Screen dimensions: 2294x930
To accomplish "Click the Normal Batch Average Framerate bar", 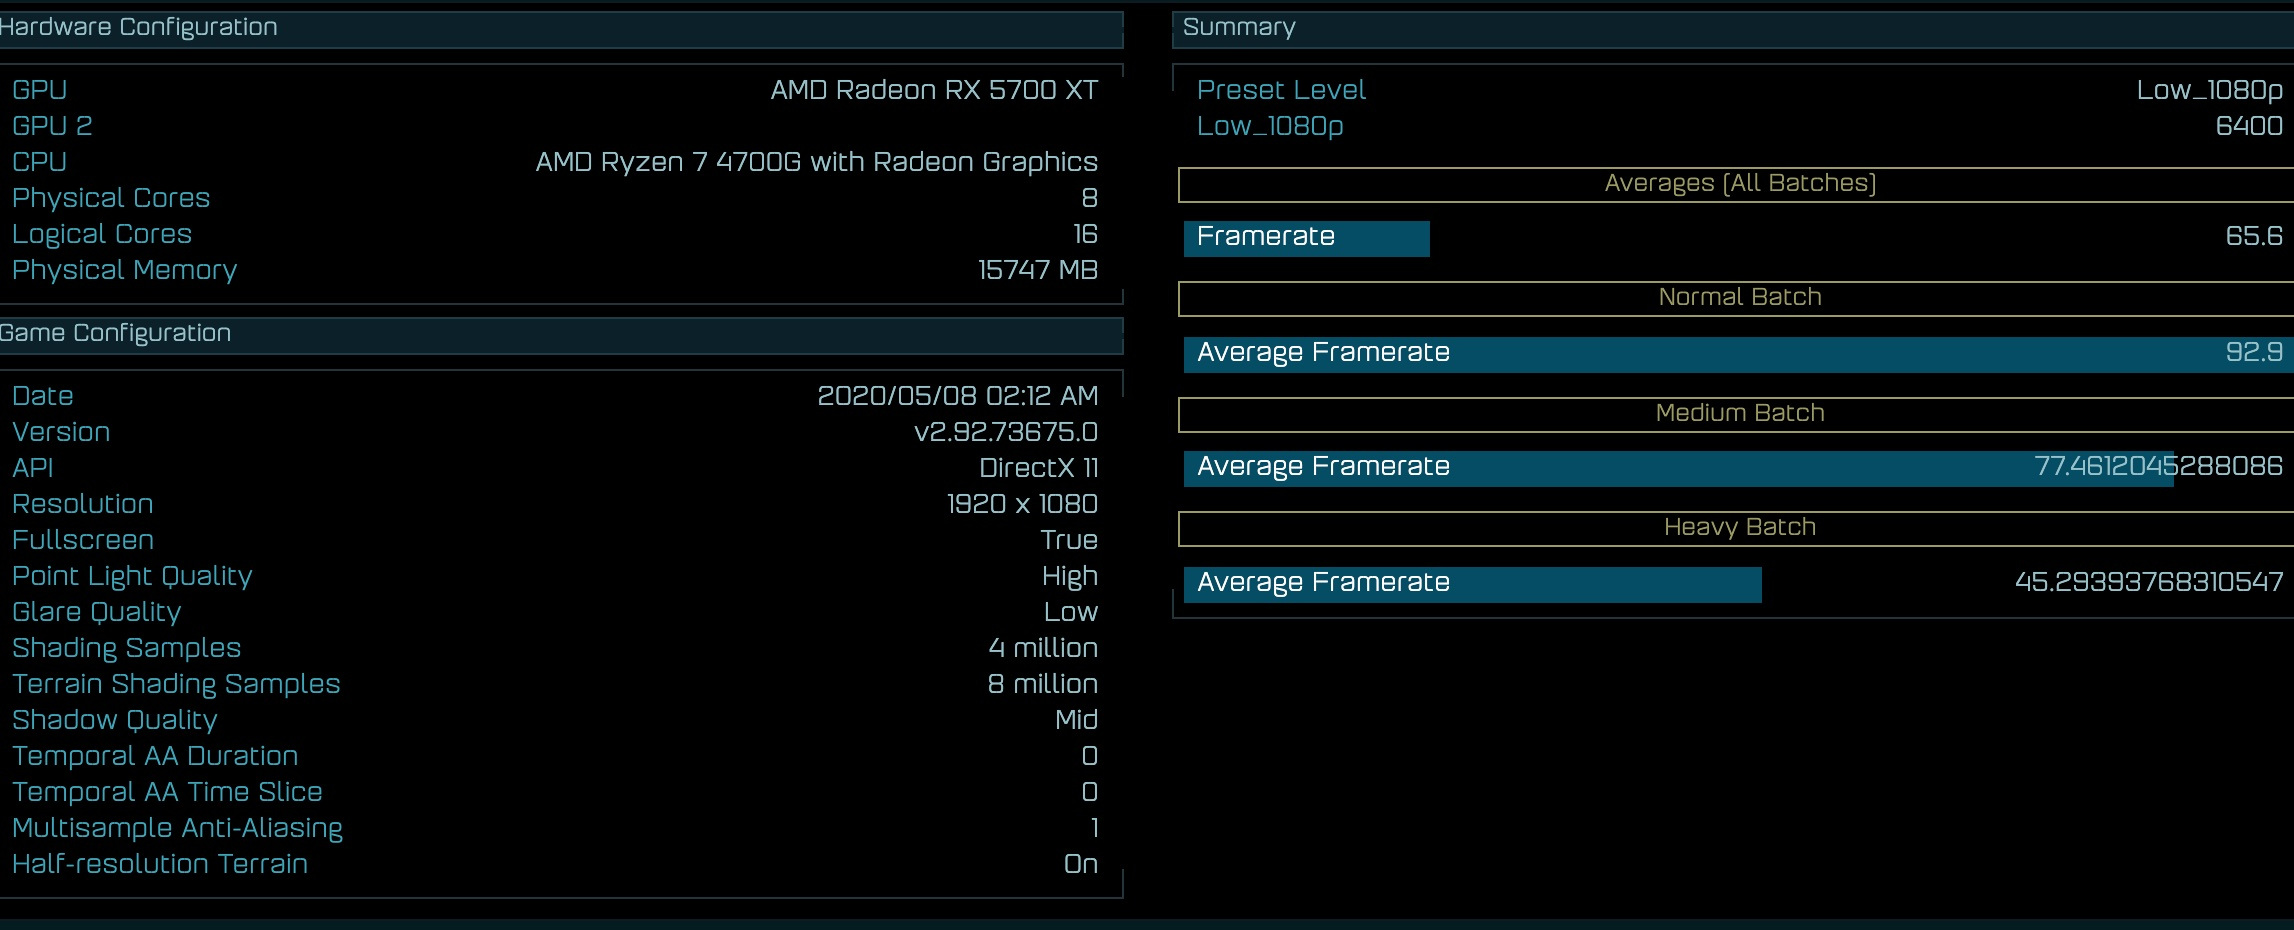I will click(x=1738, y=354).
